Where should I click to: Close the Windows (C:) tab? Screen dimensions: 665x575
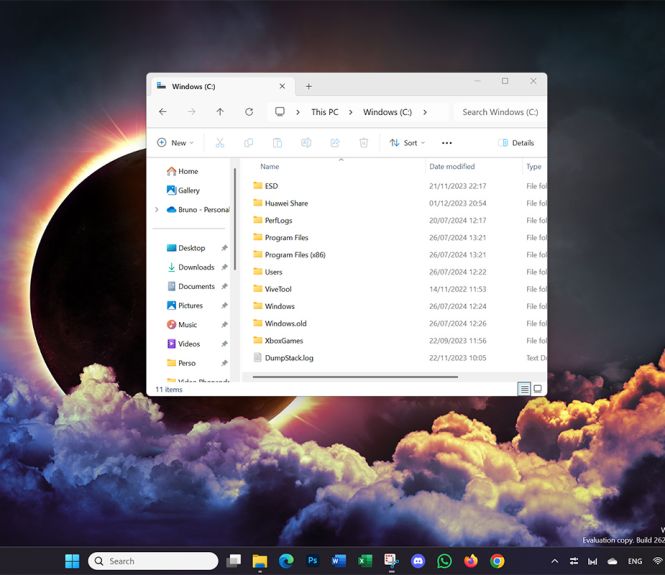(282, 87)
